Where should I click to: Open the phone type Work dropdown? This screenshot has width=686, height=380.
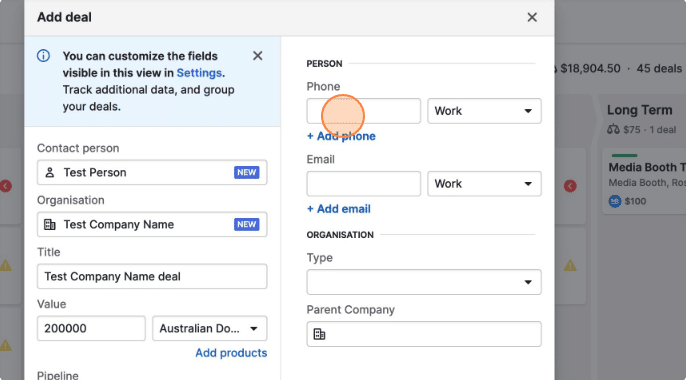click(484, 111)
